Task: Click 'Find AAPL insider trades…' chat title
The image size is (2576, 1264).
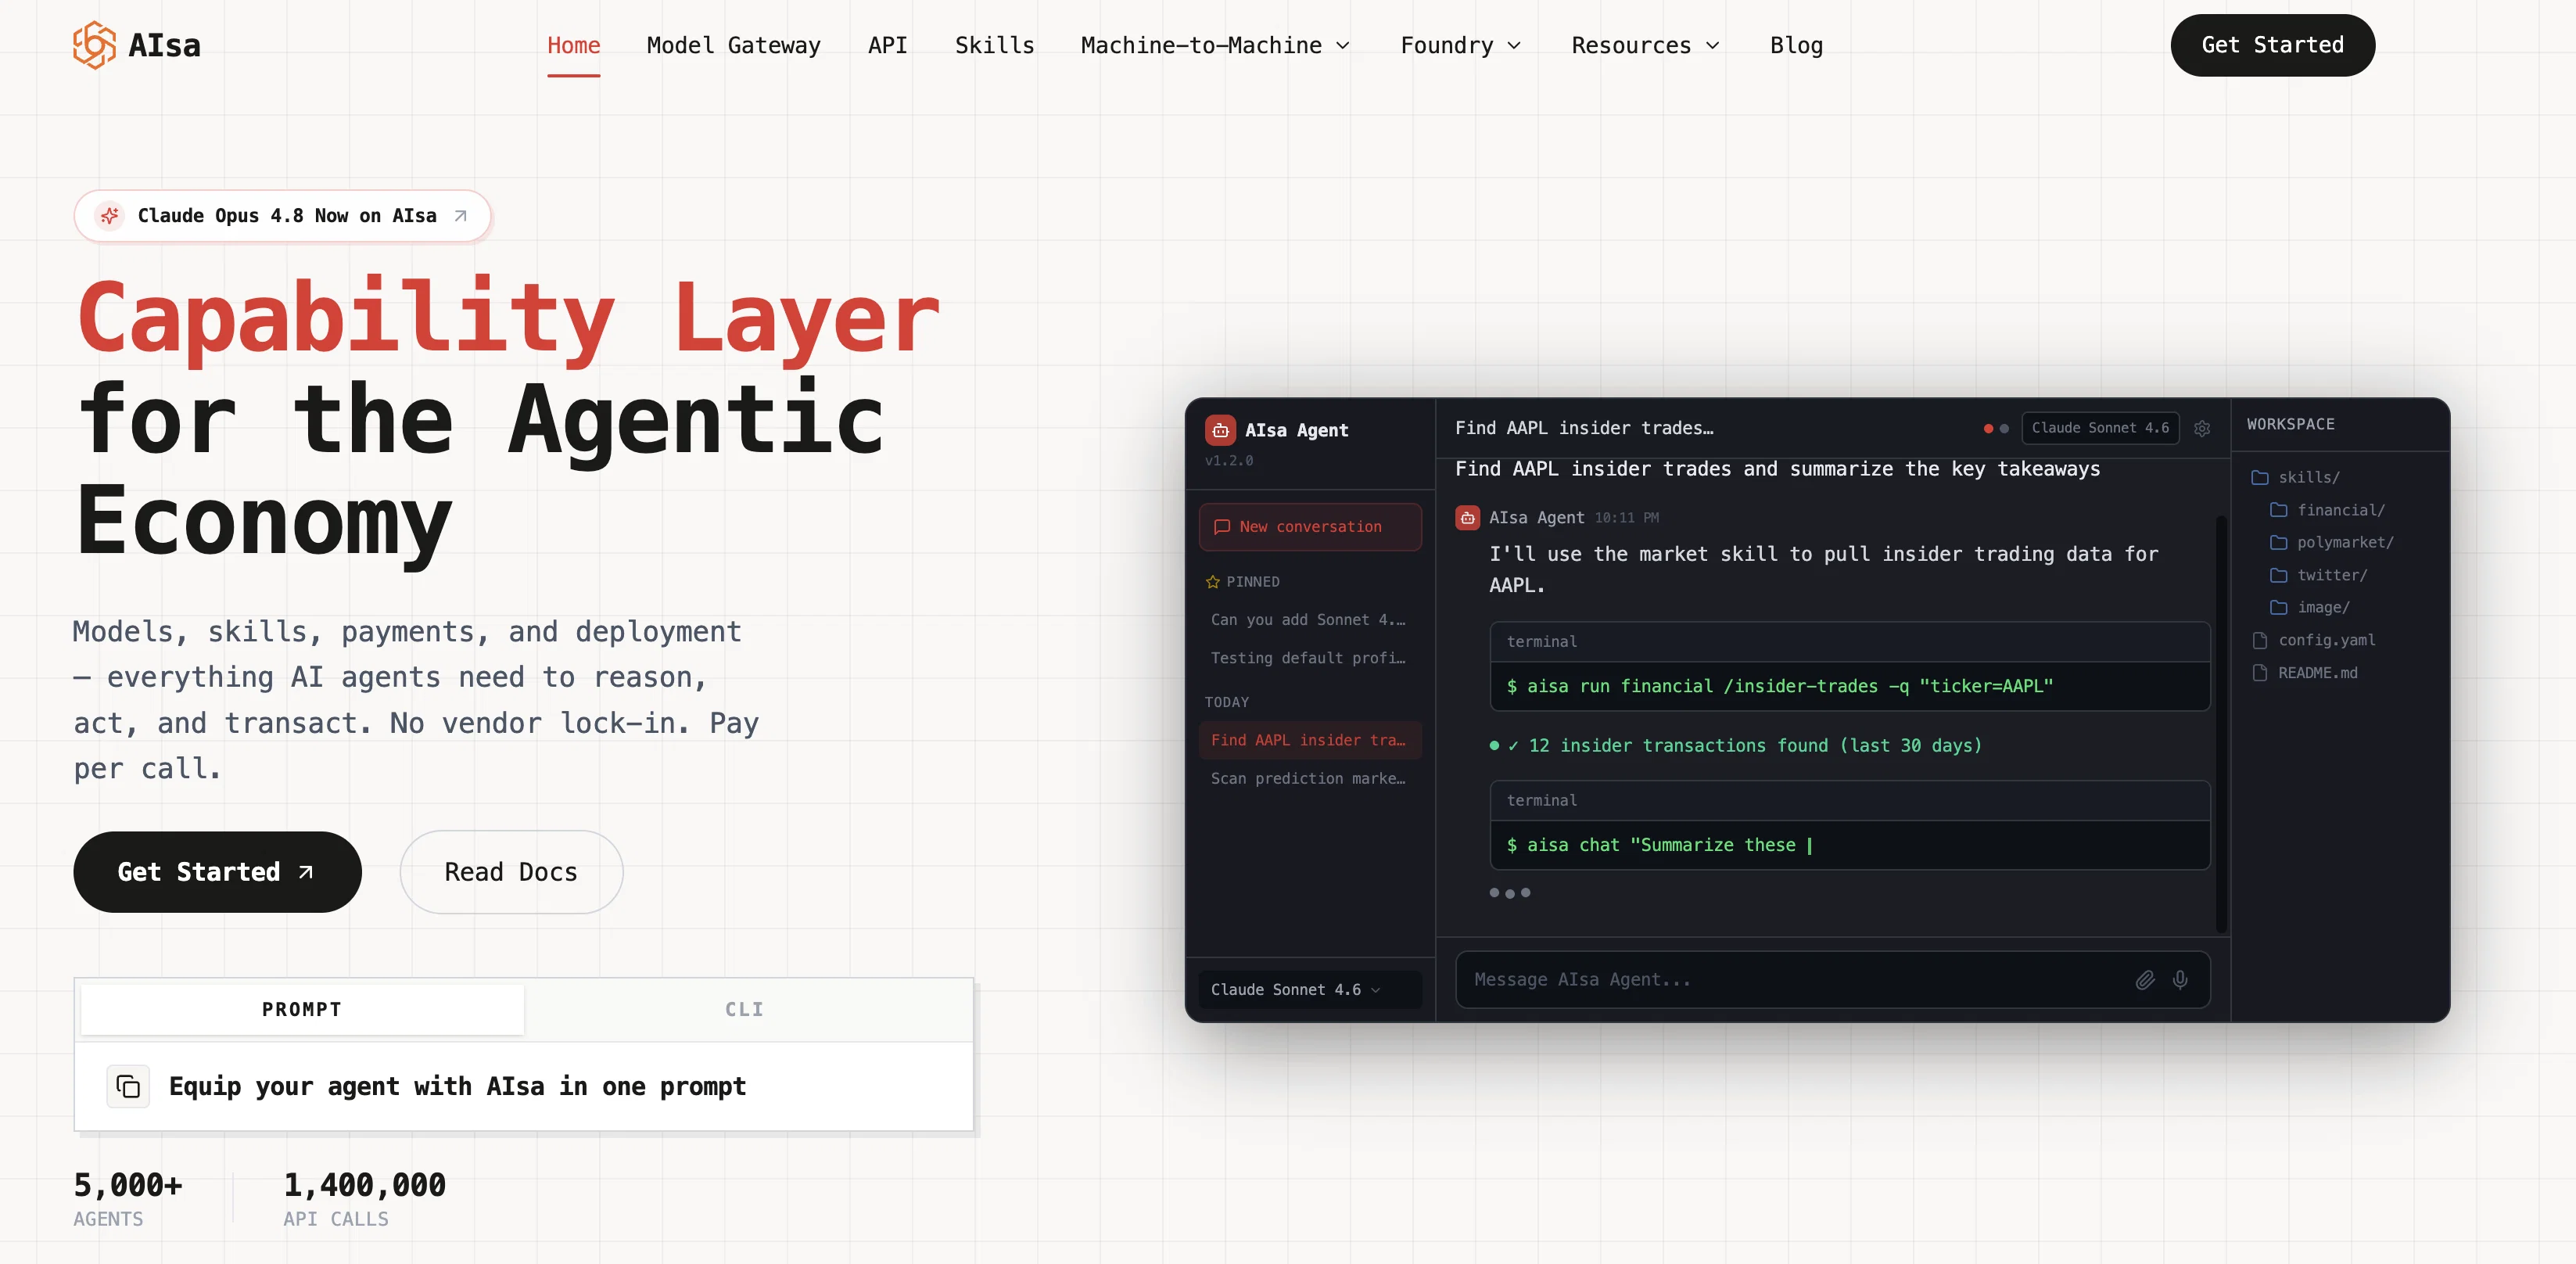Action: 1584,428
